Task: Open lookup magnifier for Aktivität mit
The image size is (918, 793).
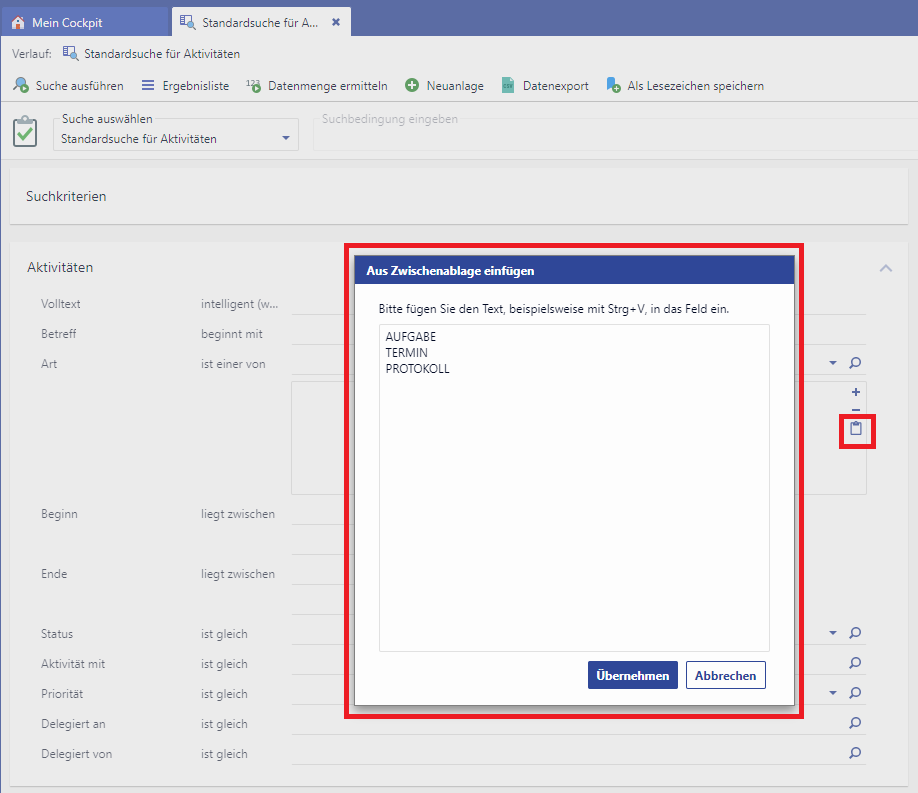Action: point(855,663)
